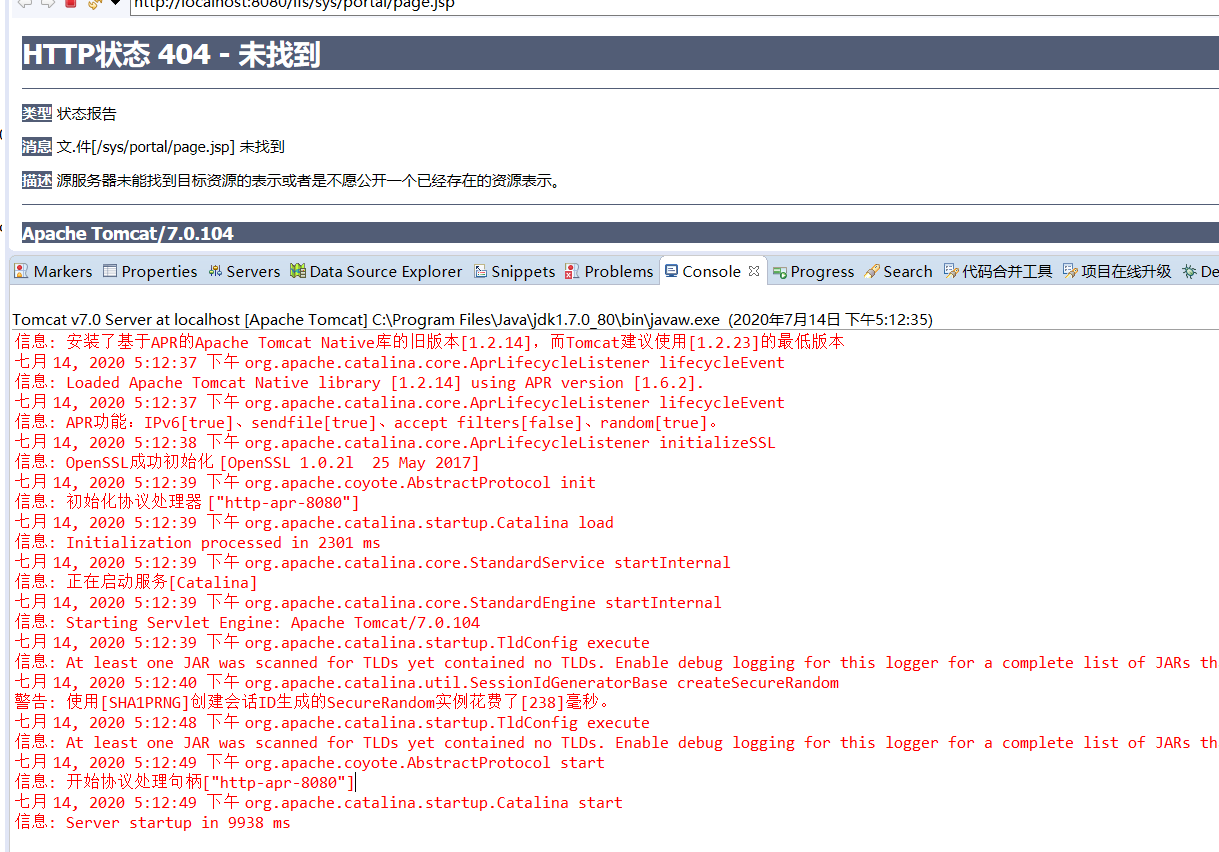Click description text starting with 源服务器未能找到

(311, 181)
